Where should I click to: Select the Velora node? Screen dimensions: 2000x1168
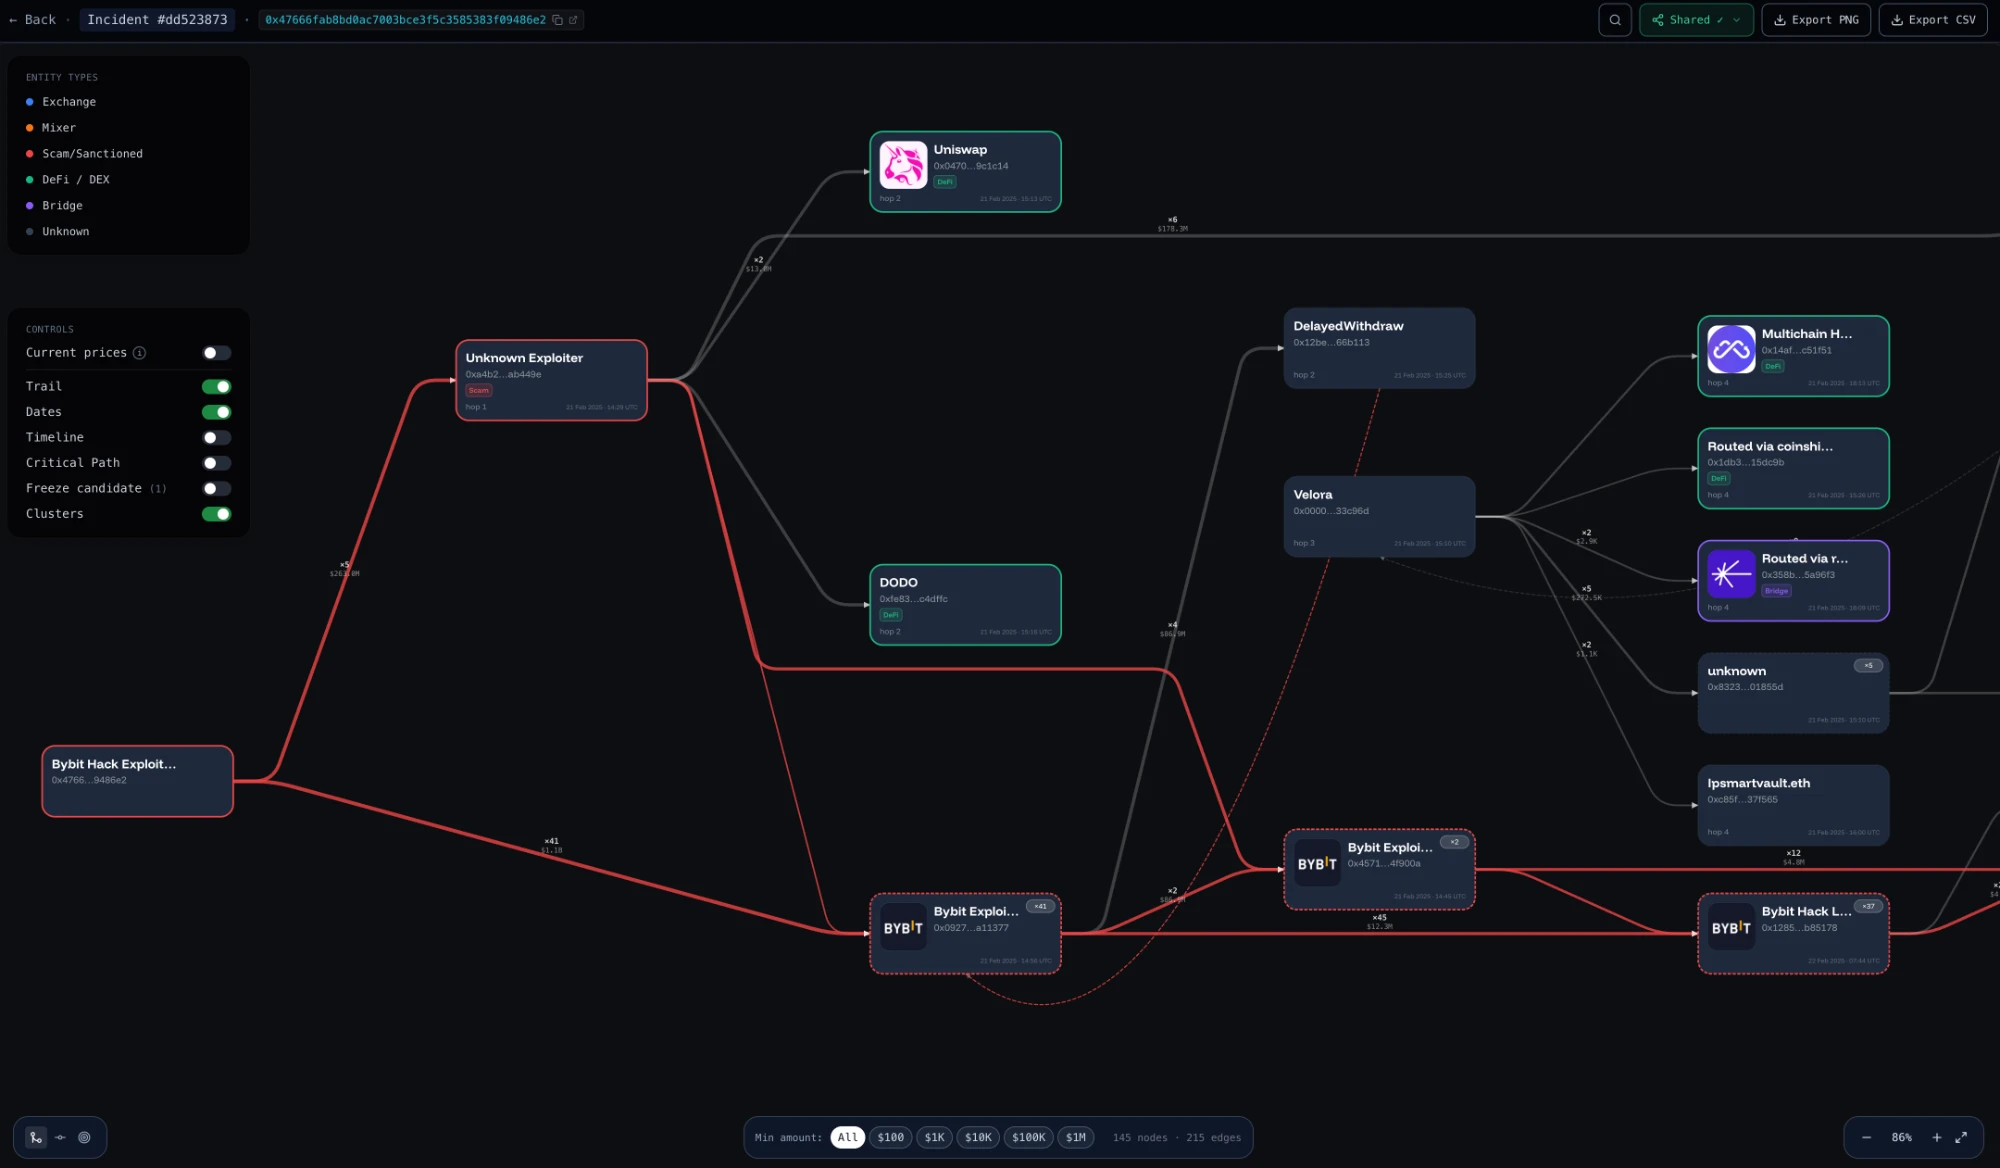1379,516
